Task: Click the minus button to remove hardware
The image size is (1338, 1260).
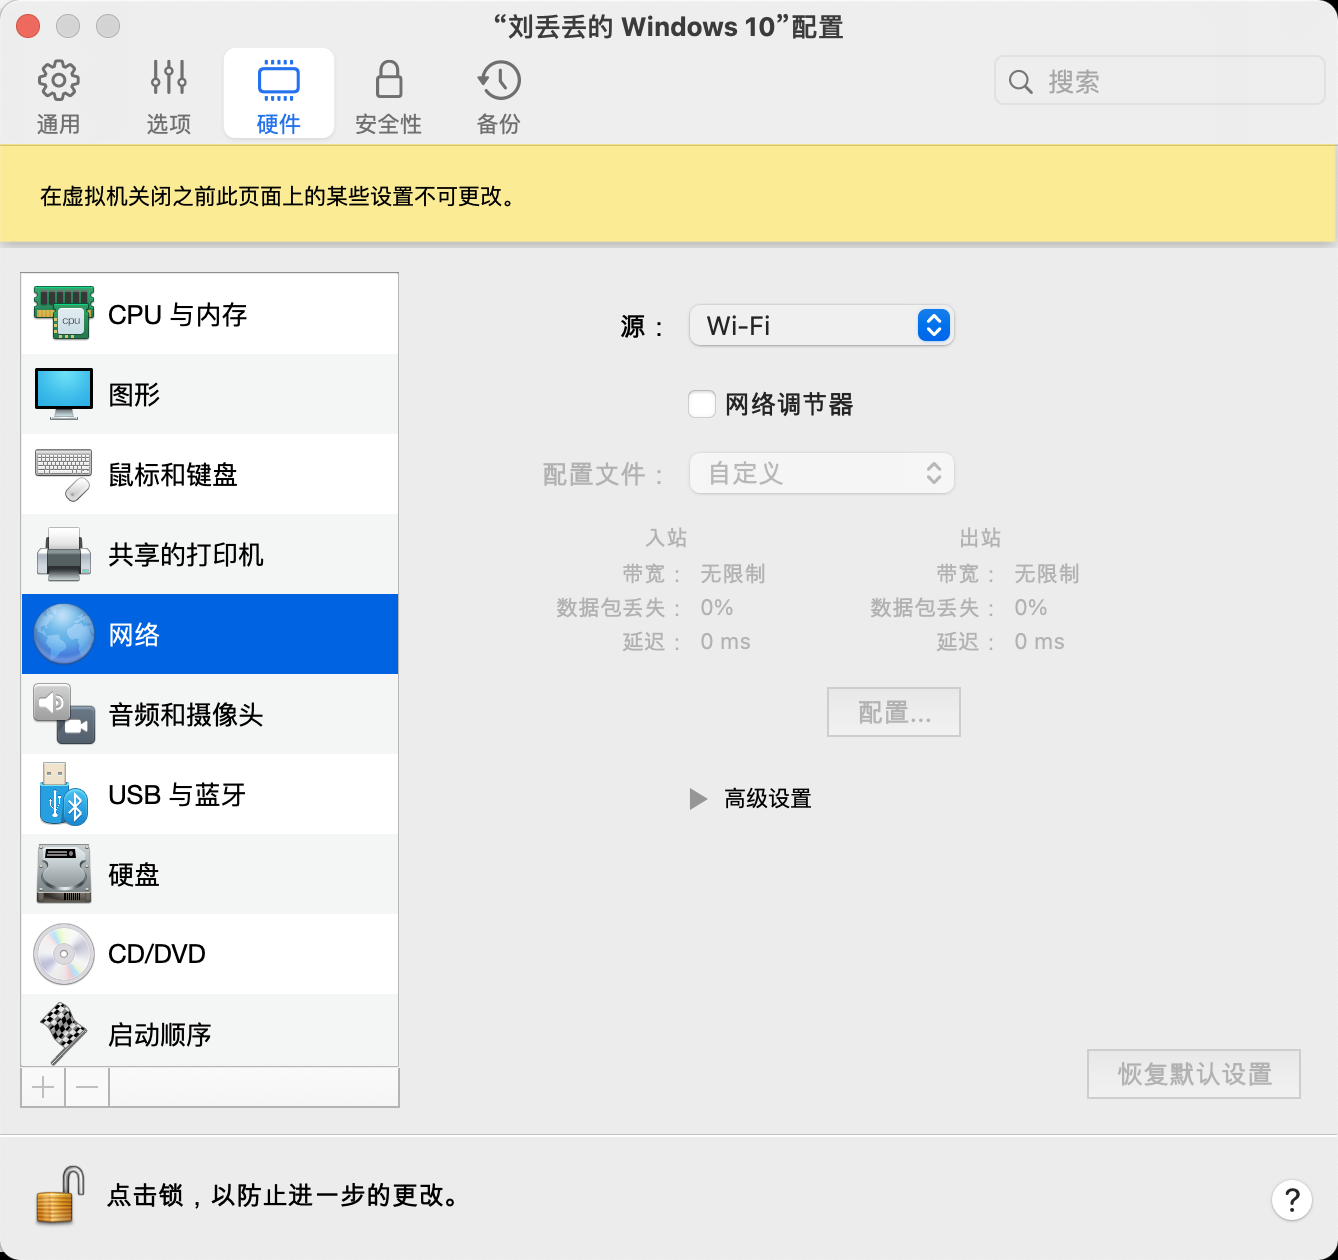Action: [x=87, y=1087]
